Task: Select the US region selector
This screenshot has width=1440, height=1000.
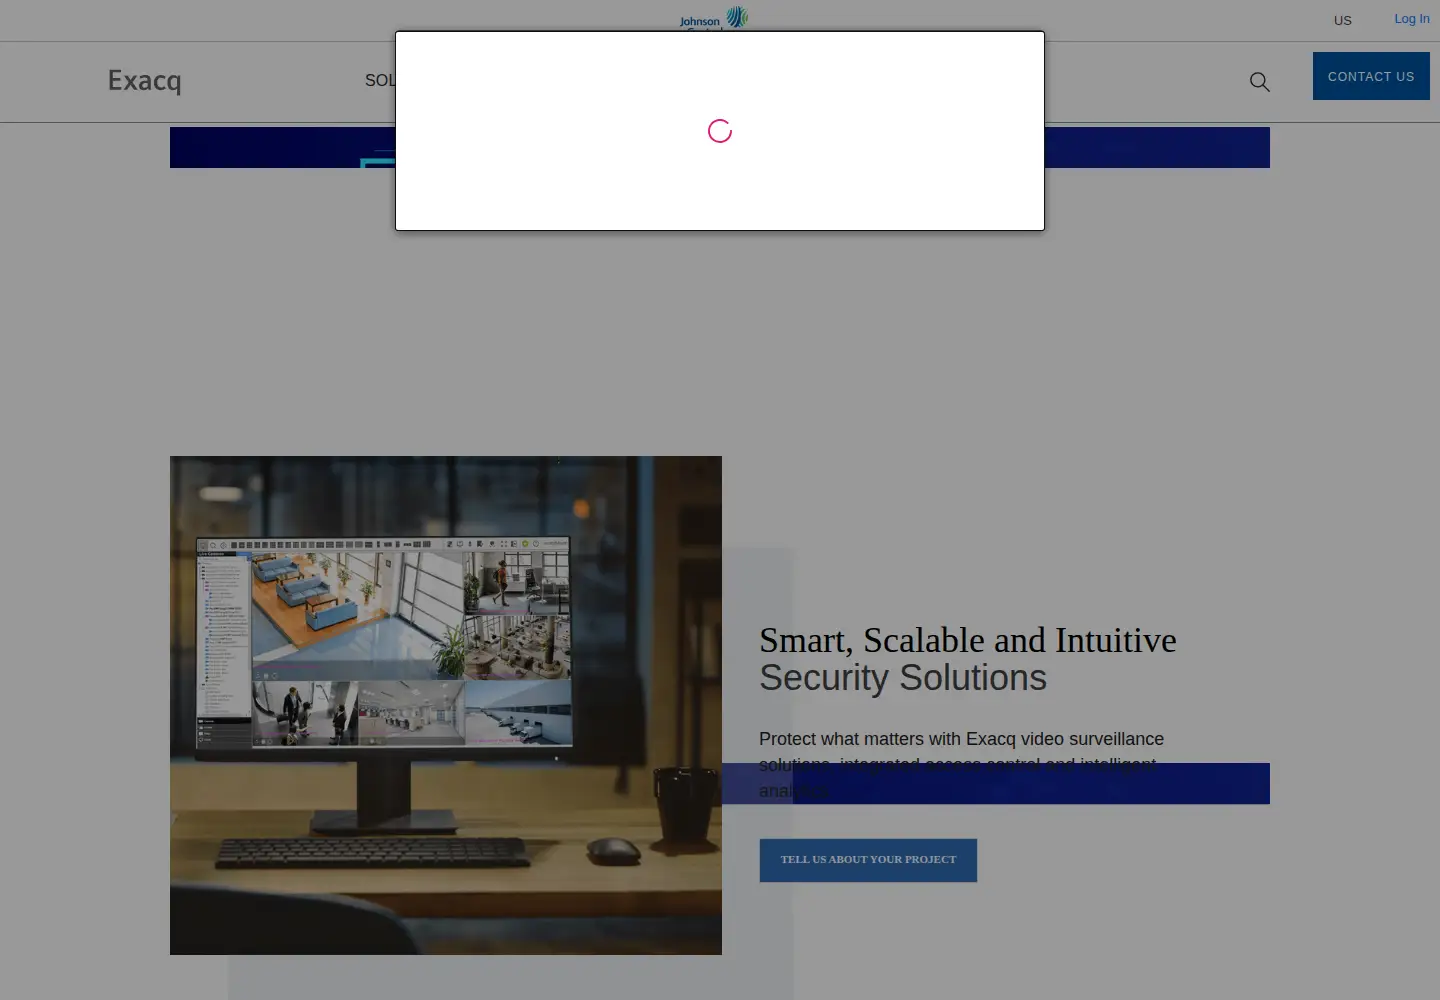Action: (1343, 20)
